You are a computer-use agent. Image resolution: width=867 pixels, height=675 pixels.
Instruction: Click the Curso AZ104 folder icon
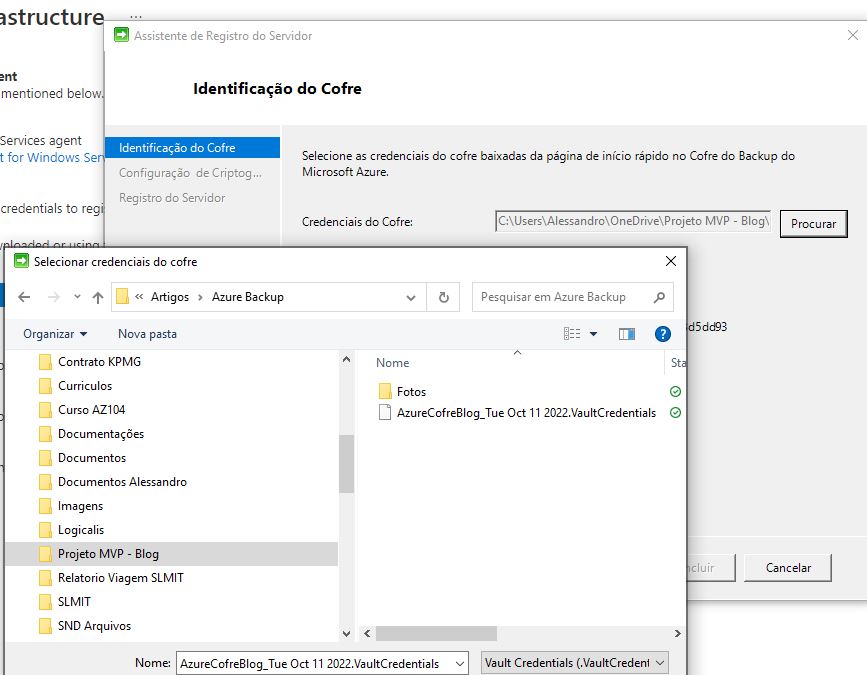[x=46, y=410]
